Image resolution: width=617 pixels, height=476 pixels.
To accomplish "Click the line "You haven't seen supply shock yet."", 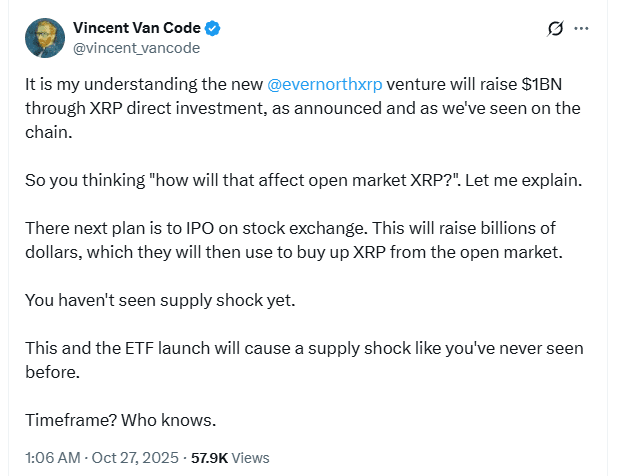I will click(160, 301).
